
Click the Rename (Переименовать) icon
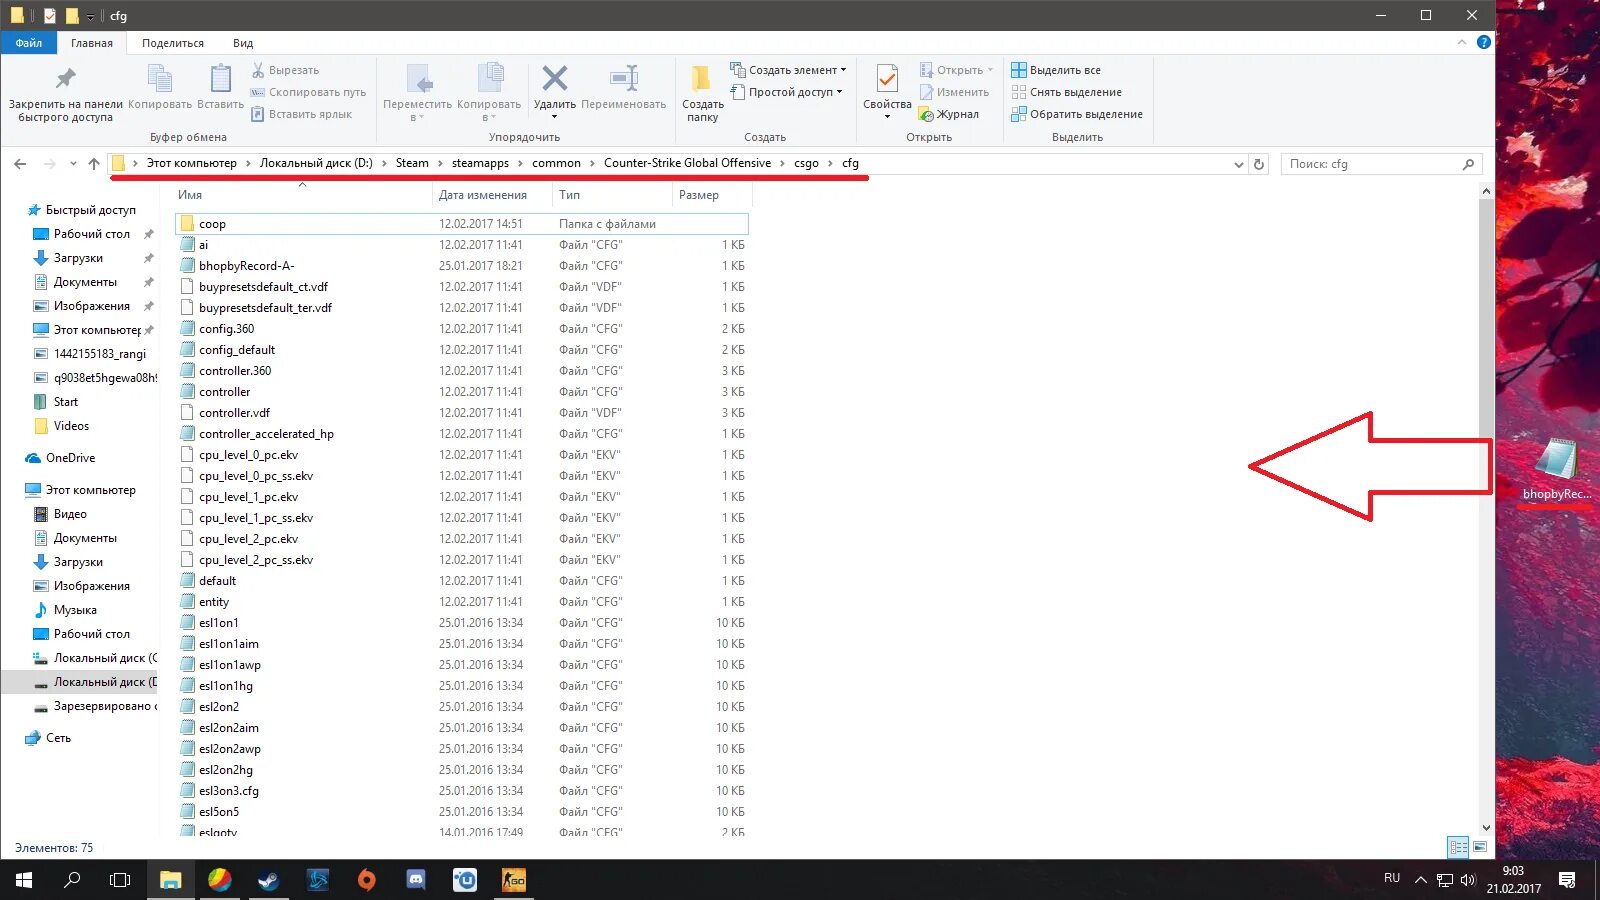click(x=624, y=78)
